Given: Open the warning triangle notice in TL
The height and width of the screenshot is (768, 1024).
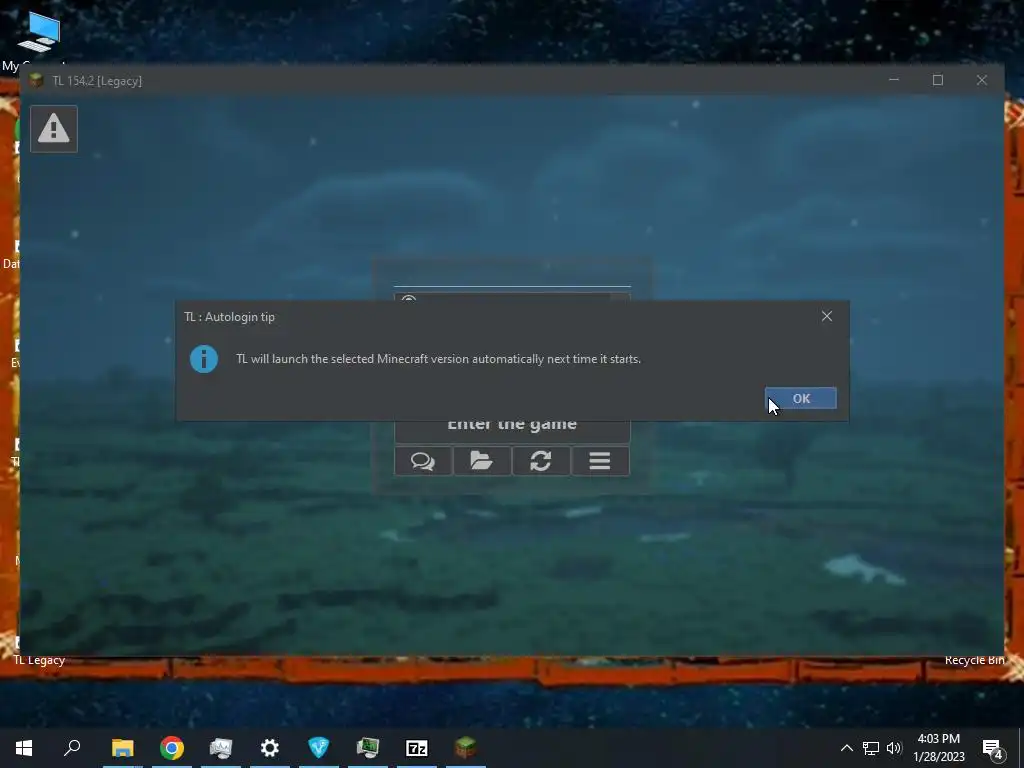Looking at the screenshot, I should coord(54,129).
